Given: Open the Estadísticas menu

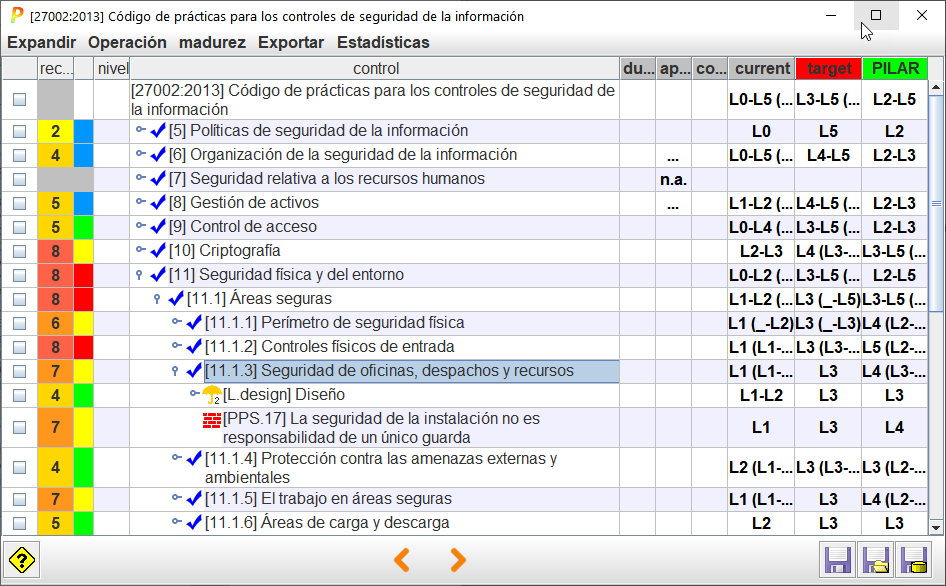Looking at the screenshot, I should click(383, 43).
